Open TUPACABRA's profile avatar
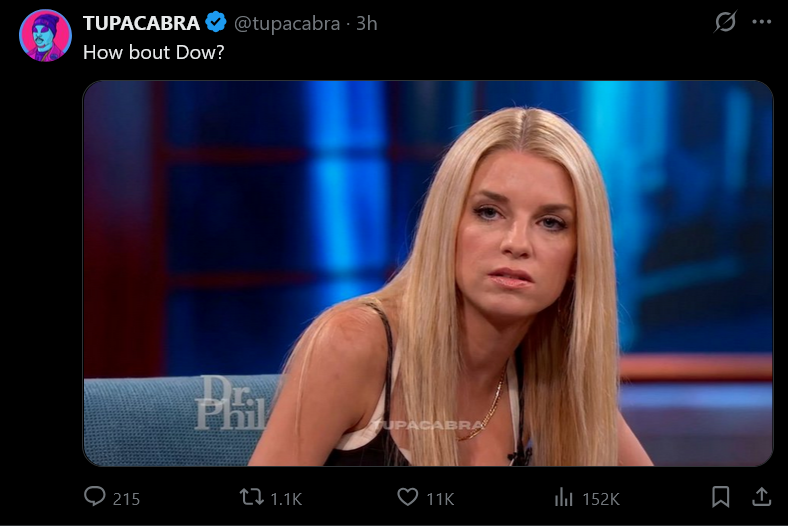 coord(45,35)
